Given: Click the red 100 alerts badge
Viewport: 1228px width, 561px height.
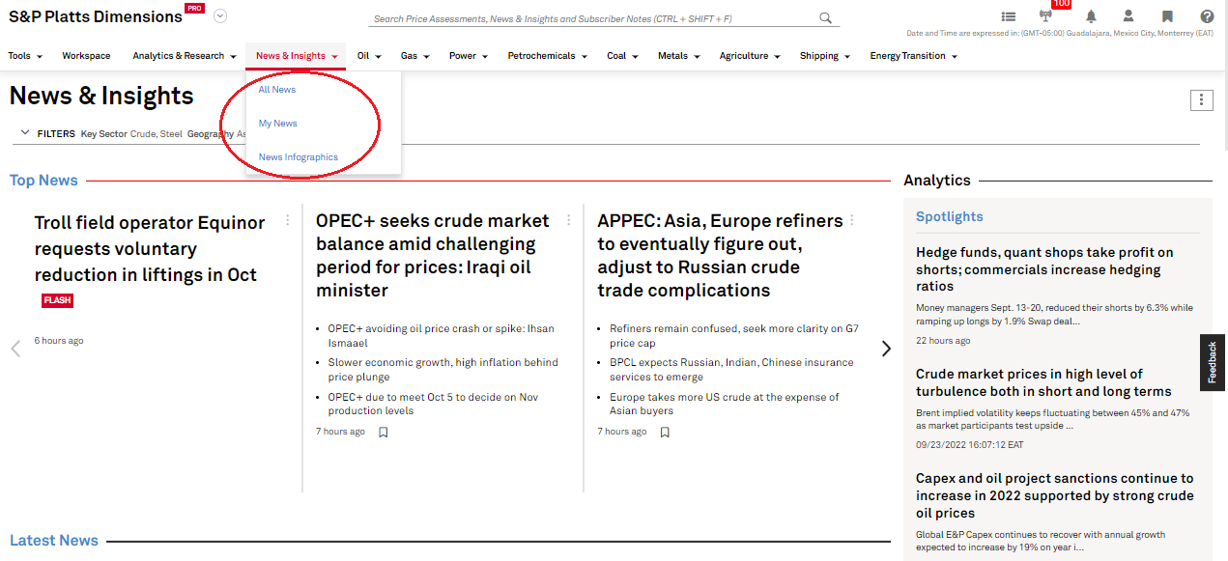Looking at the screenshot, I should click(1061, 4).
